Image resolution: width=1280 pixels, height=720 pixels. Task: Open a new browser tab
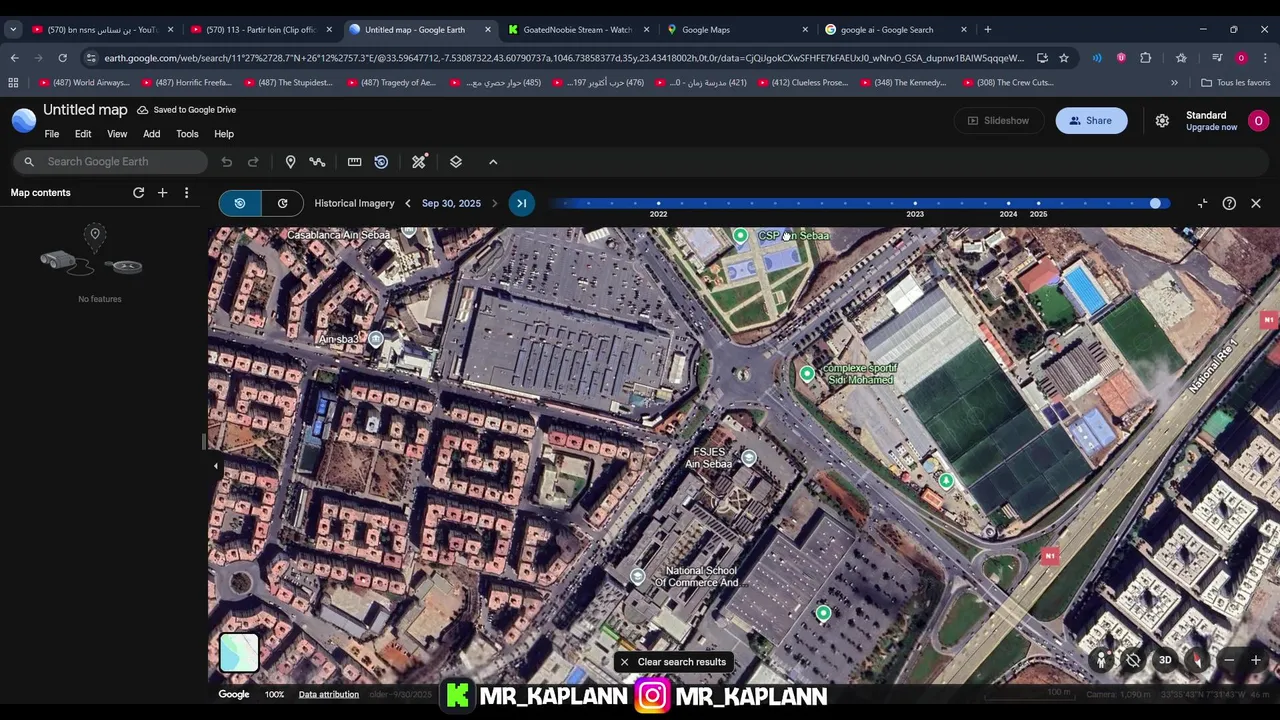point(987,30)
